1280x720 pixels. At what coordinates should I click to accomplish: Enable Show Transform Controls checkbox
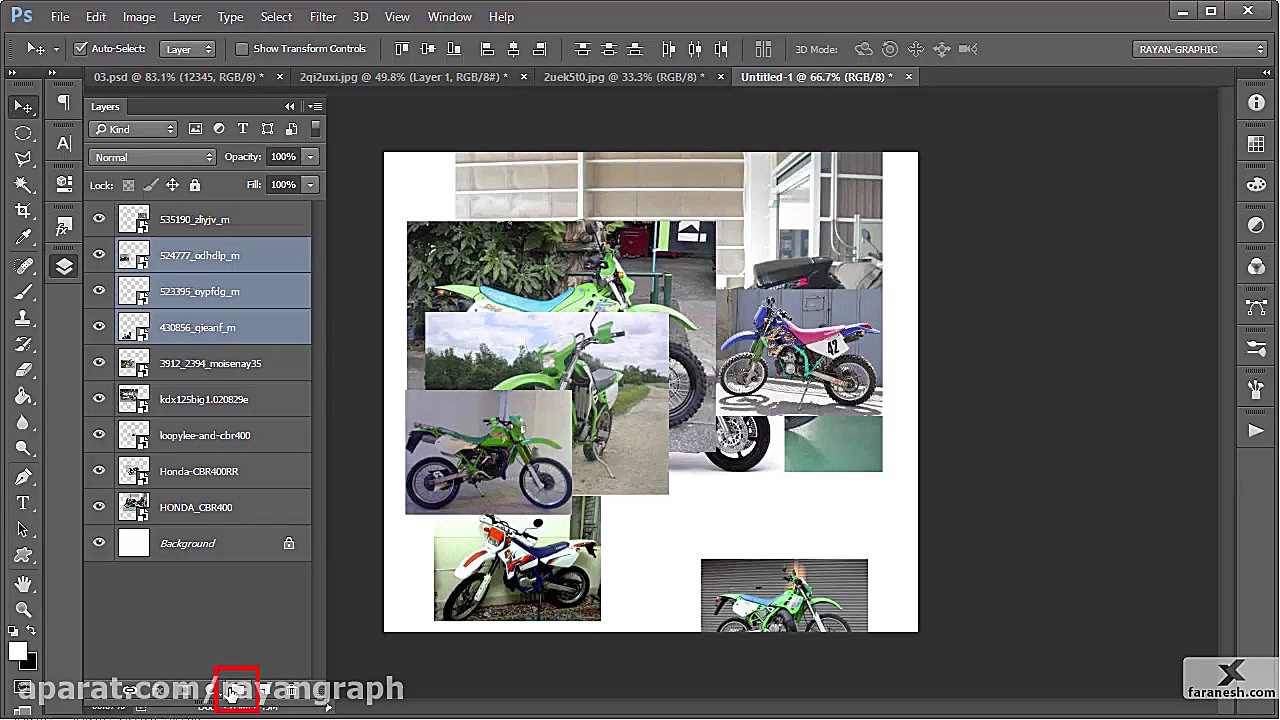click(242, 49)
